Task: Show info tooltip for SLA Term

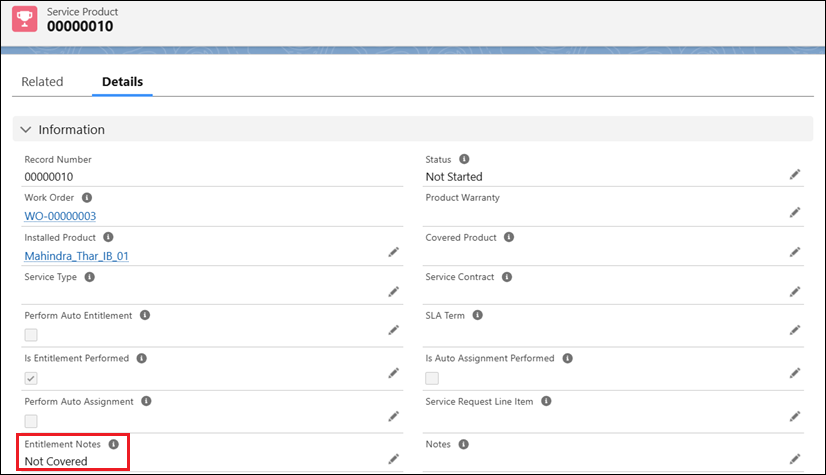Action: point(477,315)
